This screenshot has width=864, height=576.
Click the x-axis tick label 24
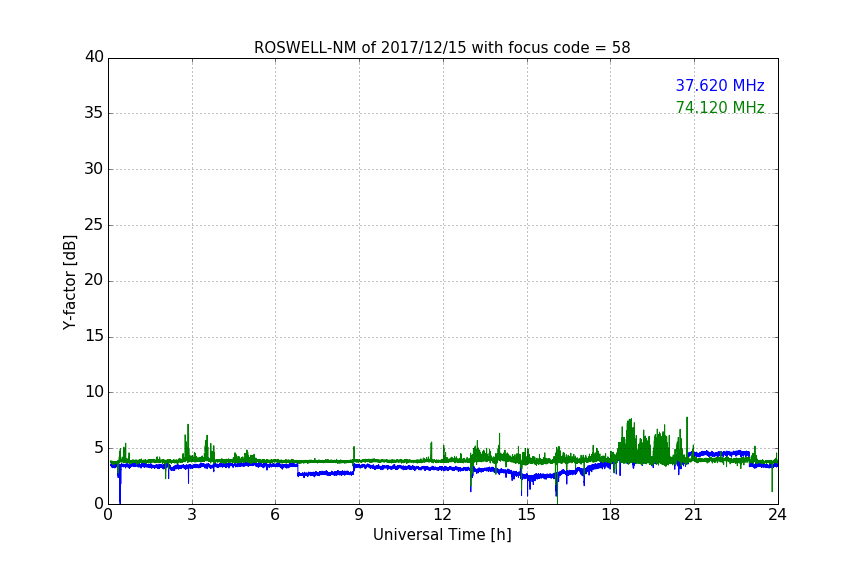pos(777,515)
